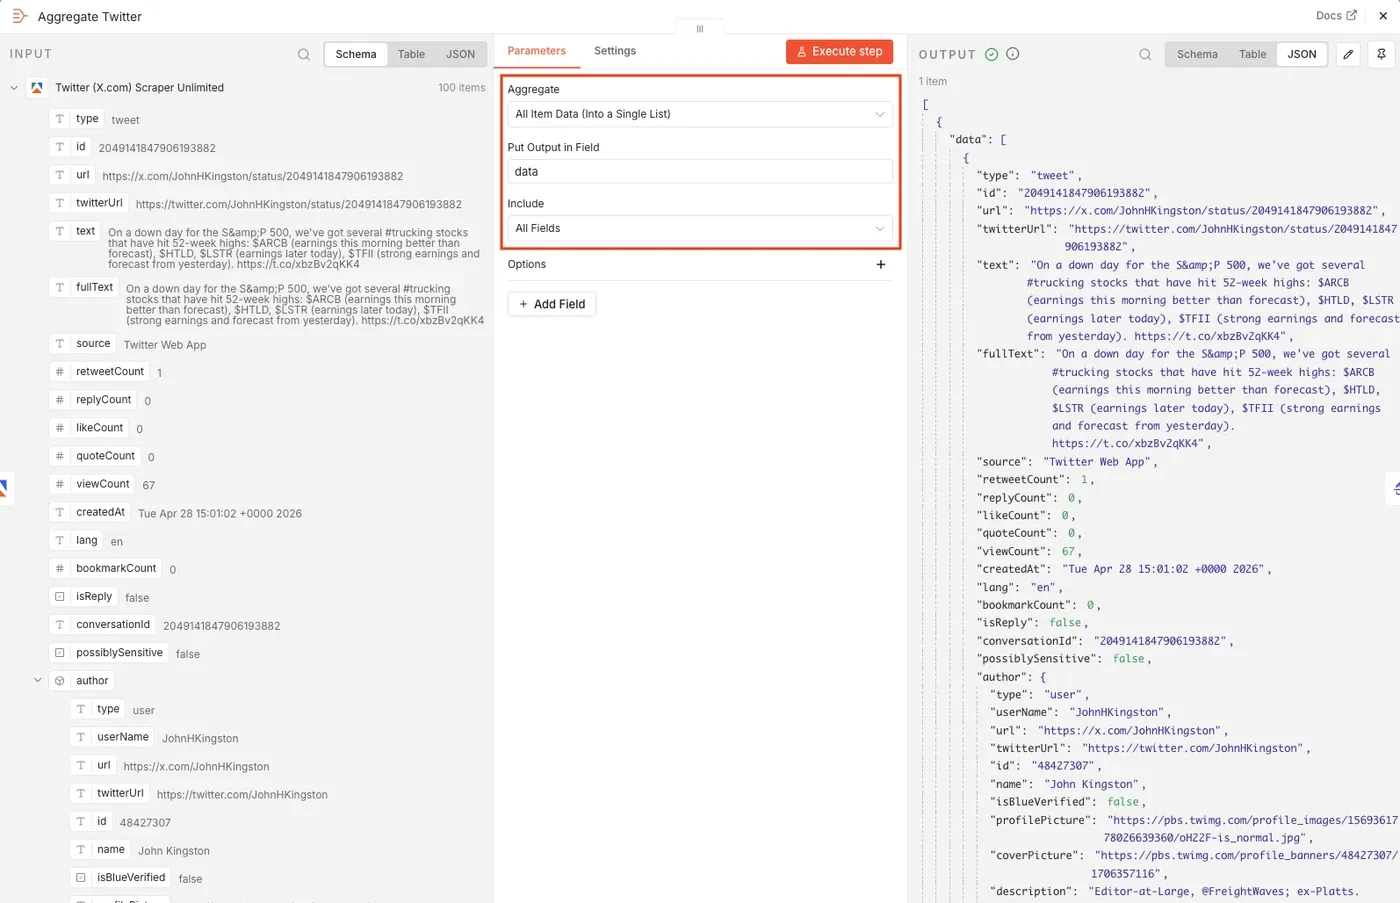This screenshot has width=1400, height=903.
Task: Click the boolean type icon beside isReply
Action: [x=60, y=596]
